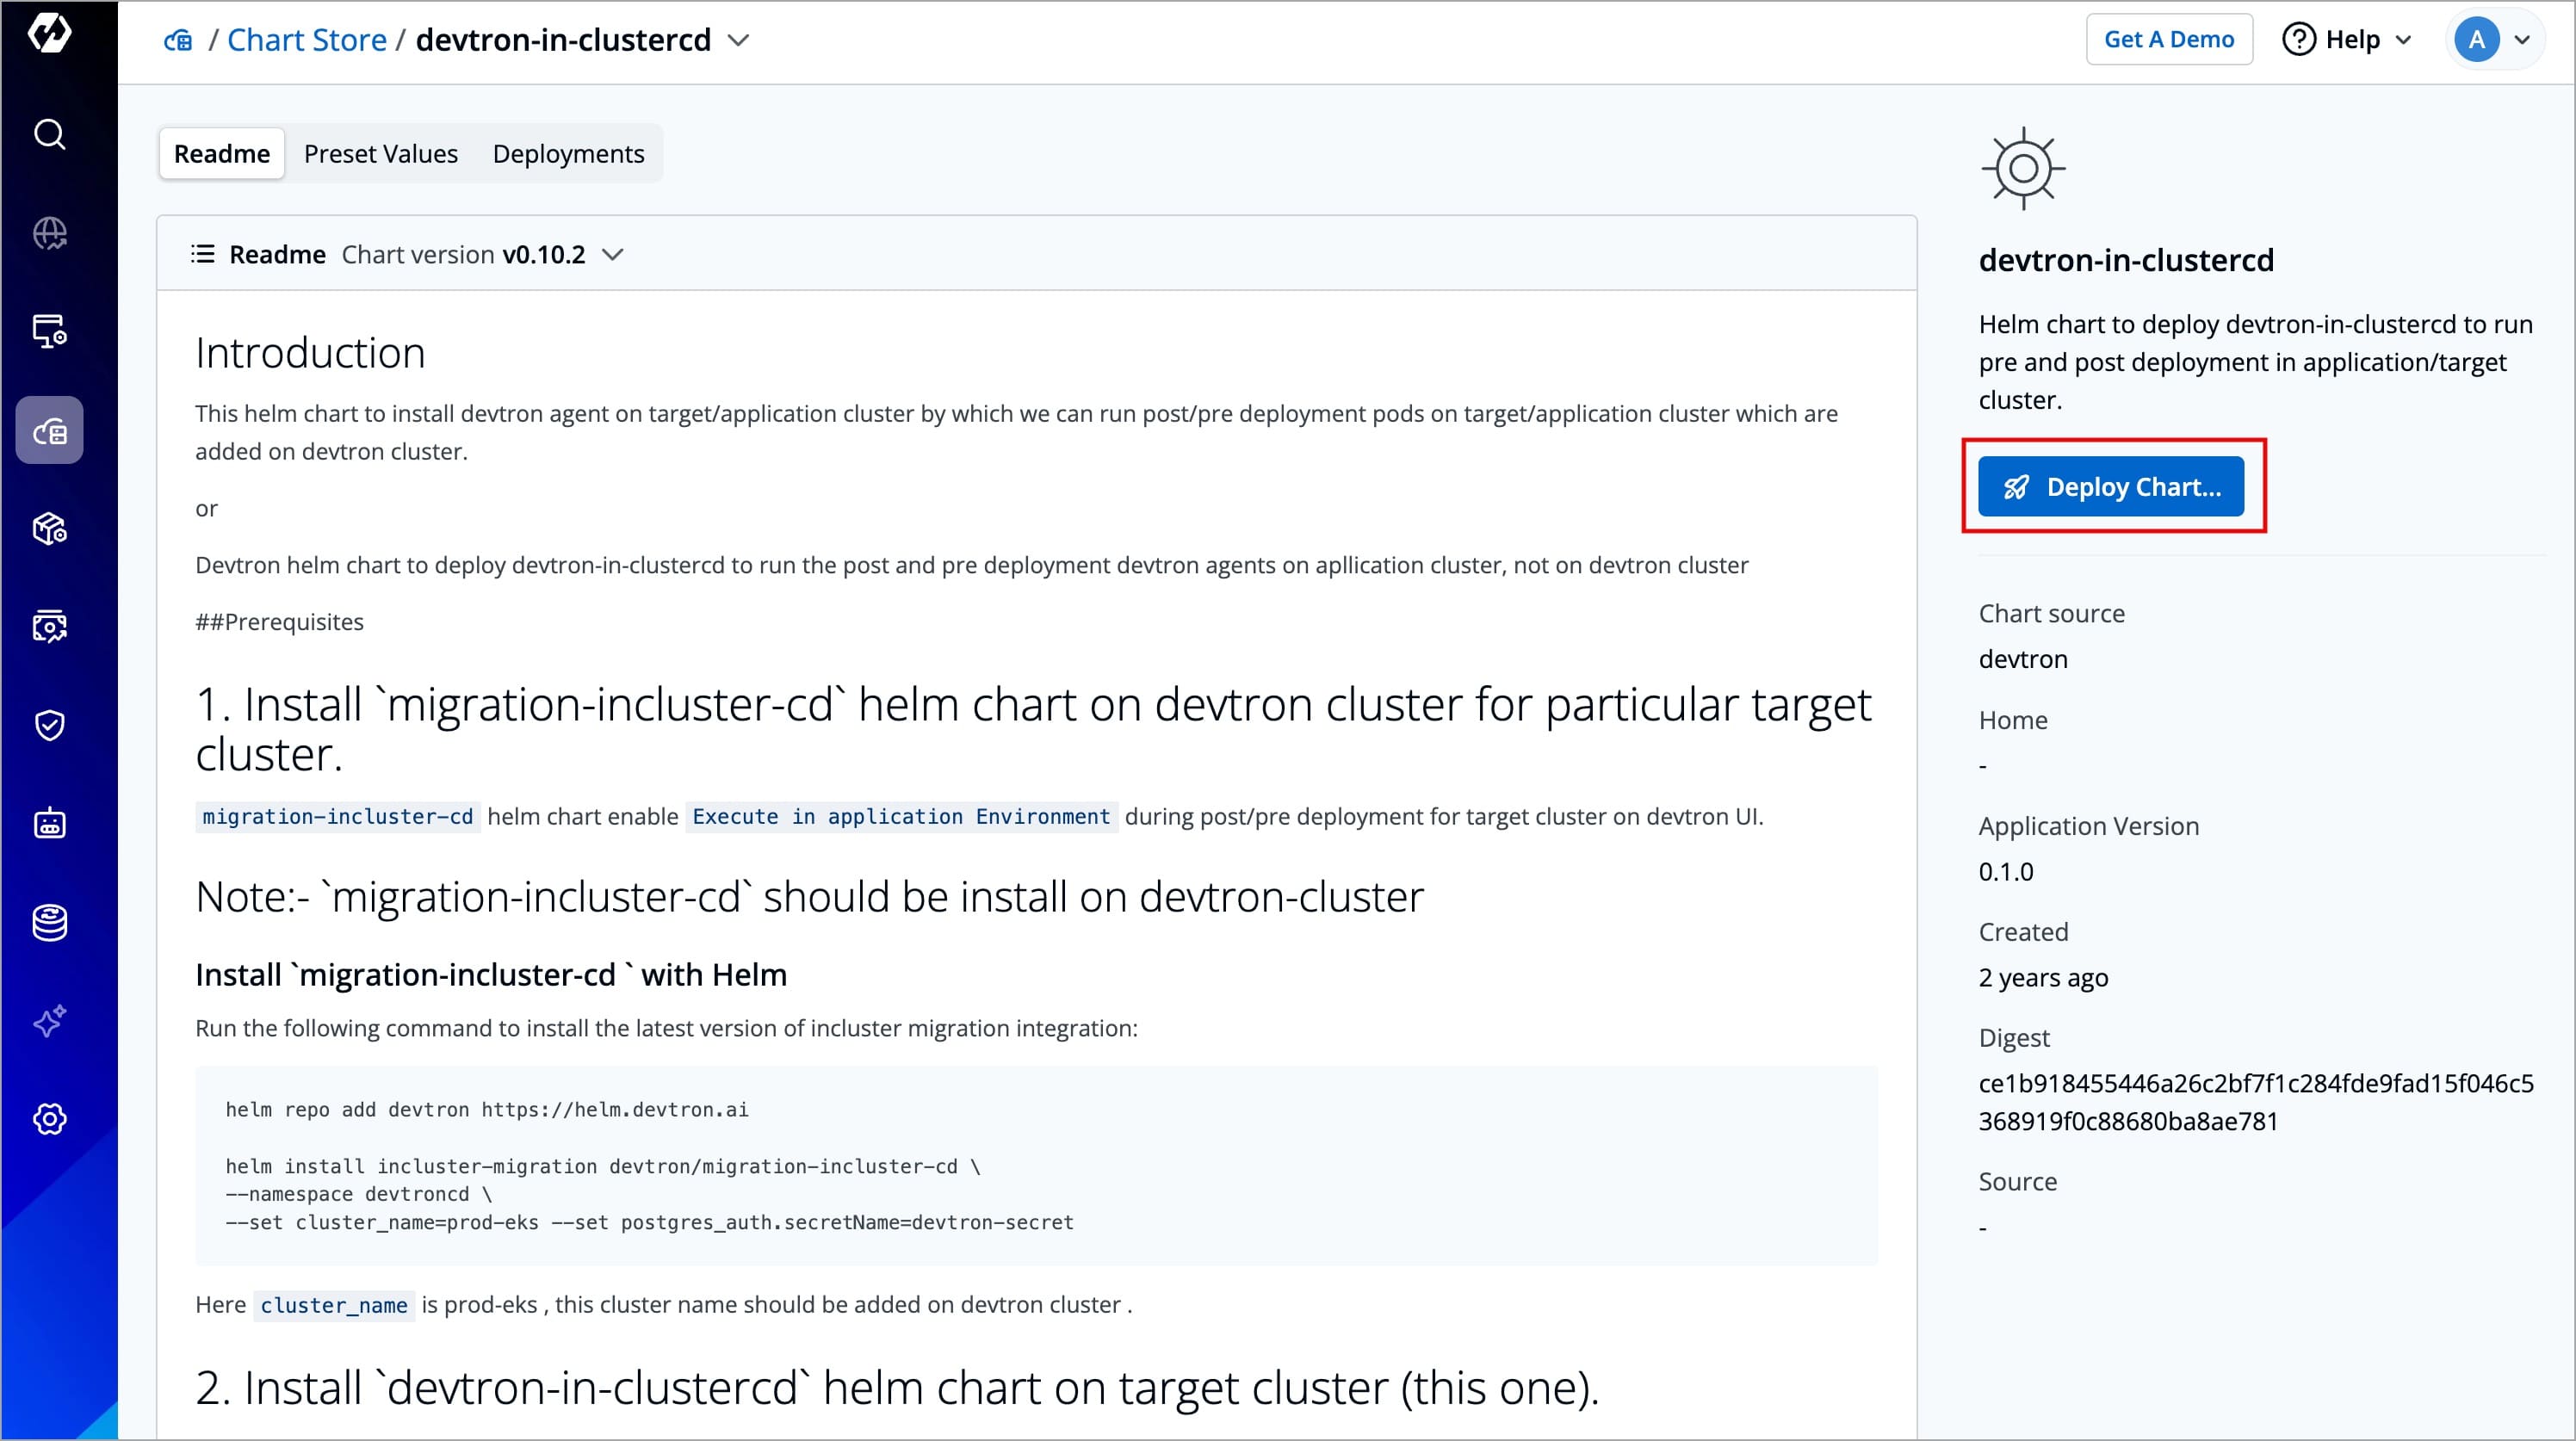Image resolution: width=2576 pixels, height=1441 pixels.
Task: Open the database stack icon in sidebar
Action: [x=49, y=922]
